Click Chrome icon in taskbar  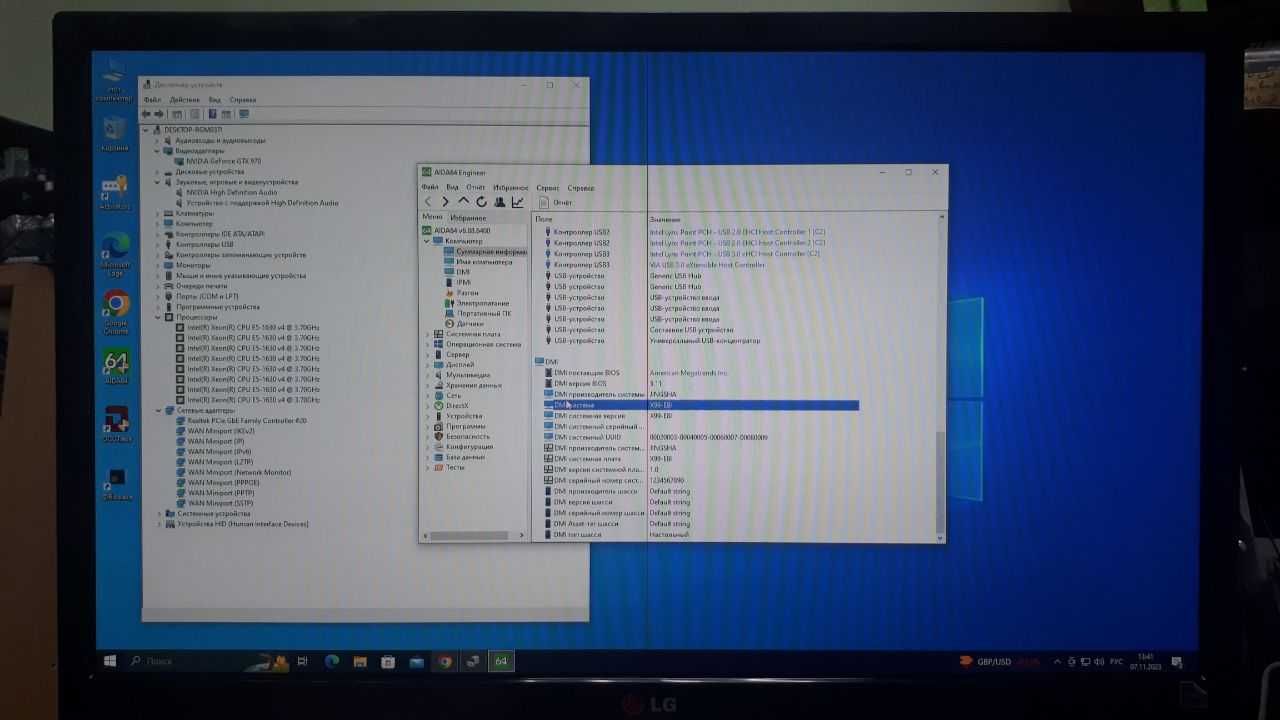tap(445, 661)
